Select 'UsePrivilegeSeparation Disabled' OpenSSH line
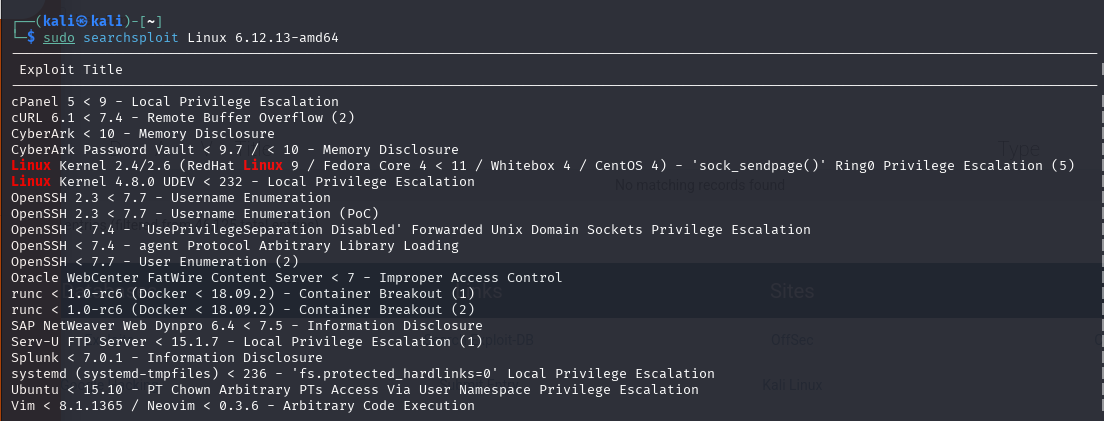 [x=410, y=230]
